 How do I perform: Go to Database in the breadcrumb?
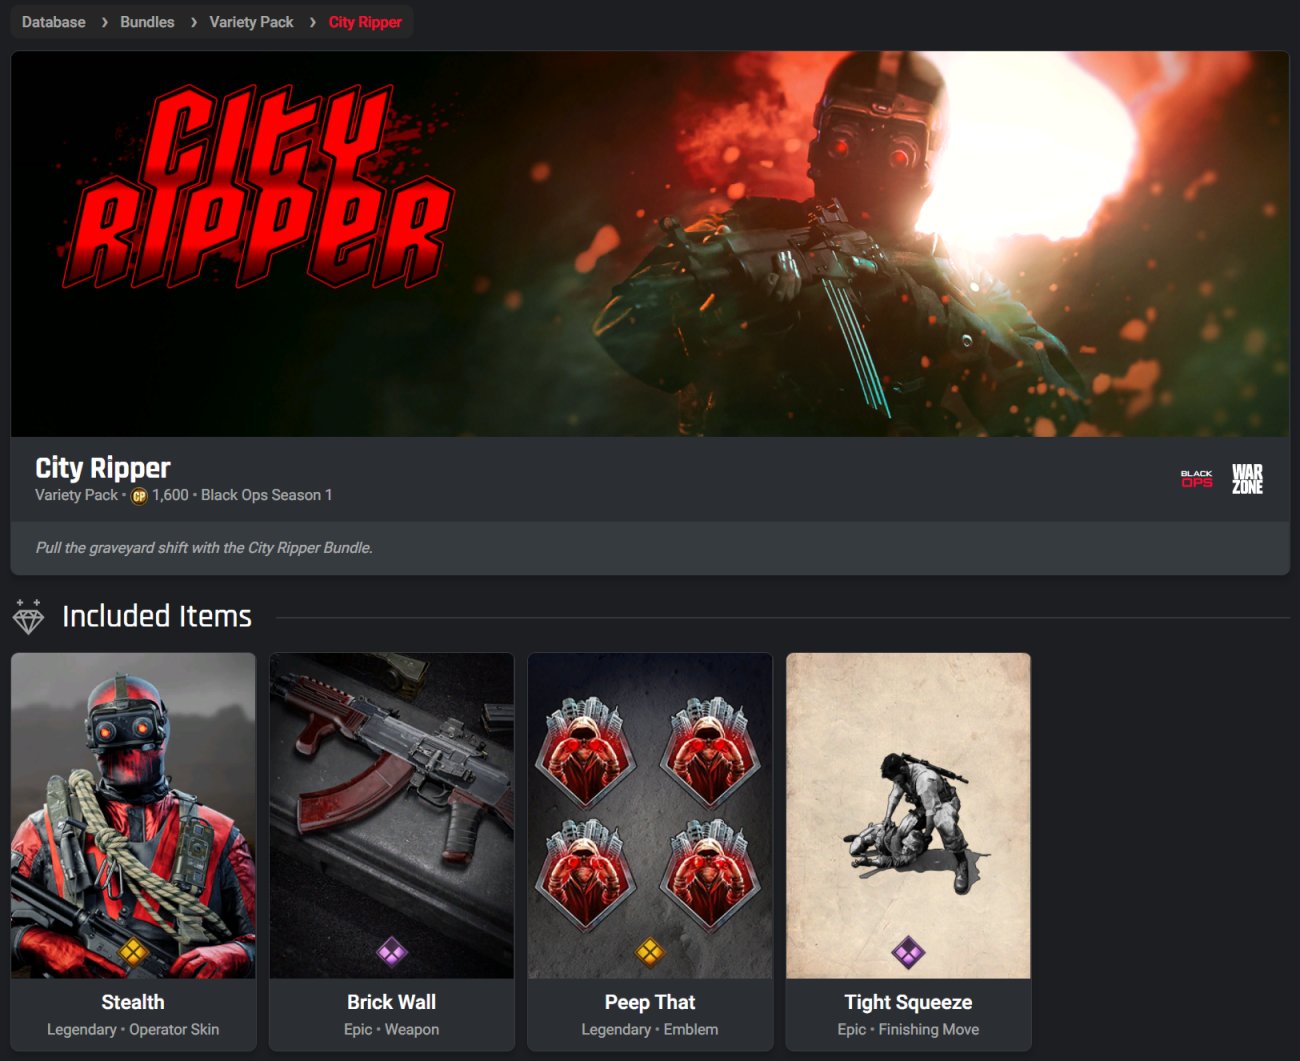click(x=54, y=22)
